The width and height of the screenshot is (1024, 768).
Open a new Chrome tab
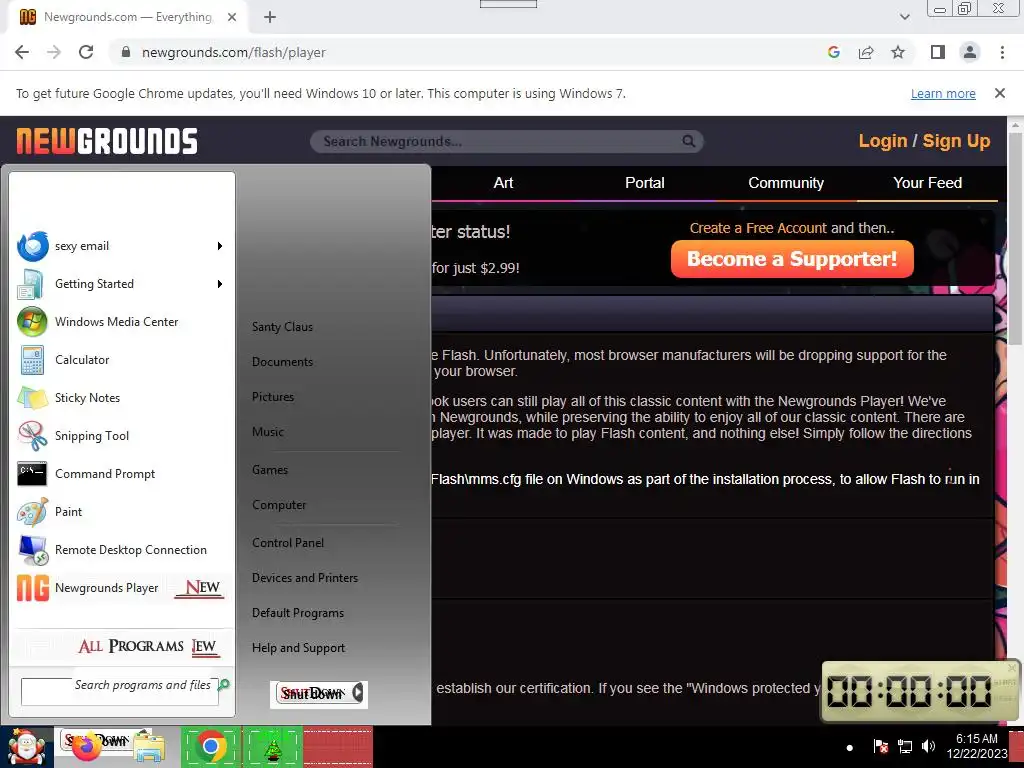click(x=270, y=17)
